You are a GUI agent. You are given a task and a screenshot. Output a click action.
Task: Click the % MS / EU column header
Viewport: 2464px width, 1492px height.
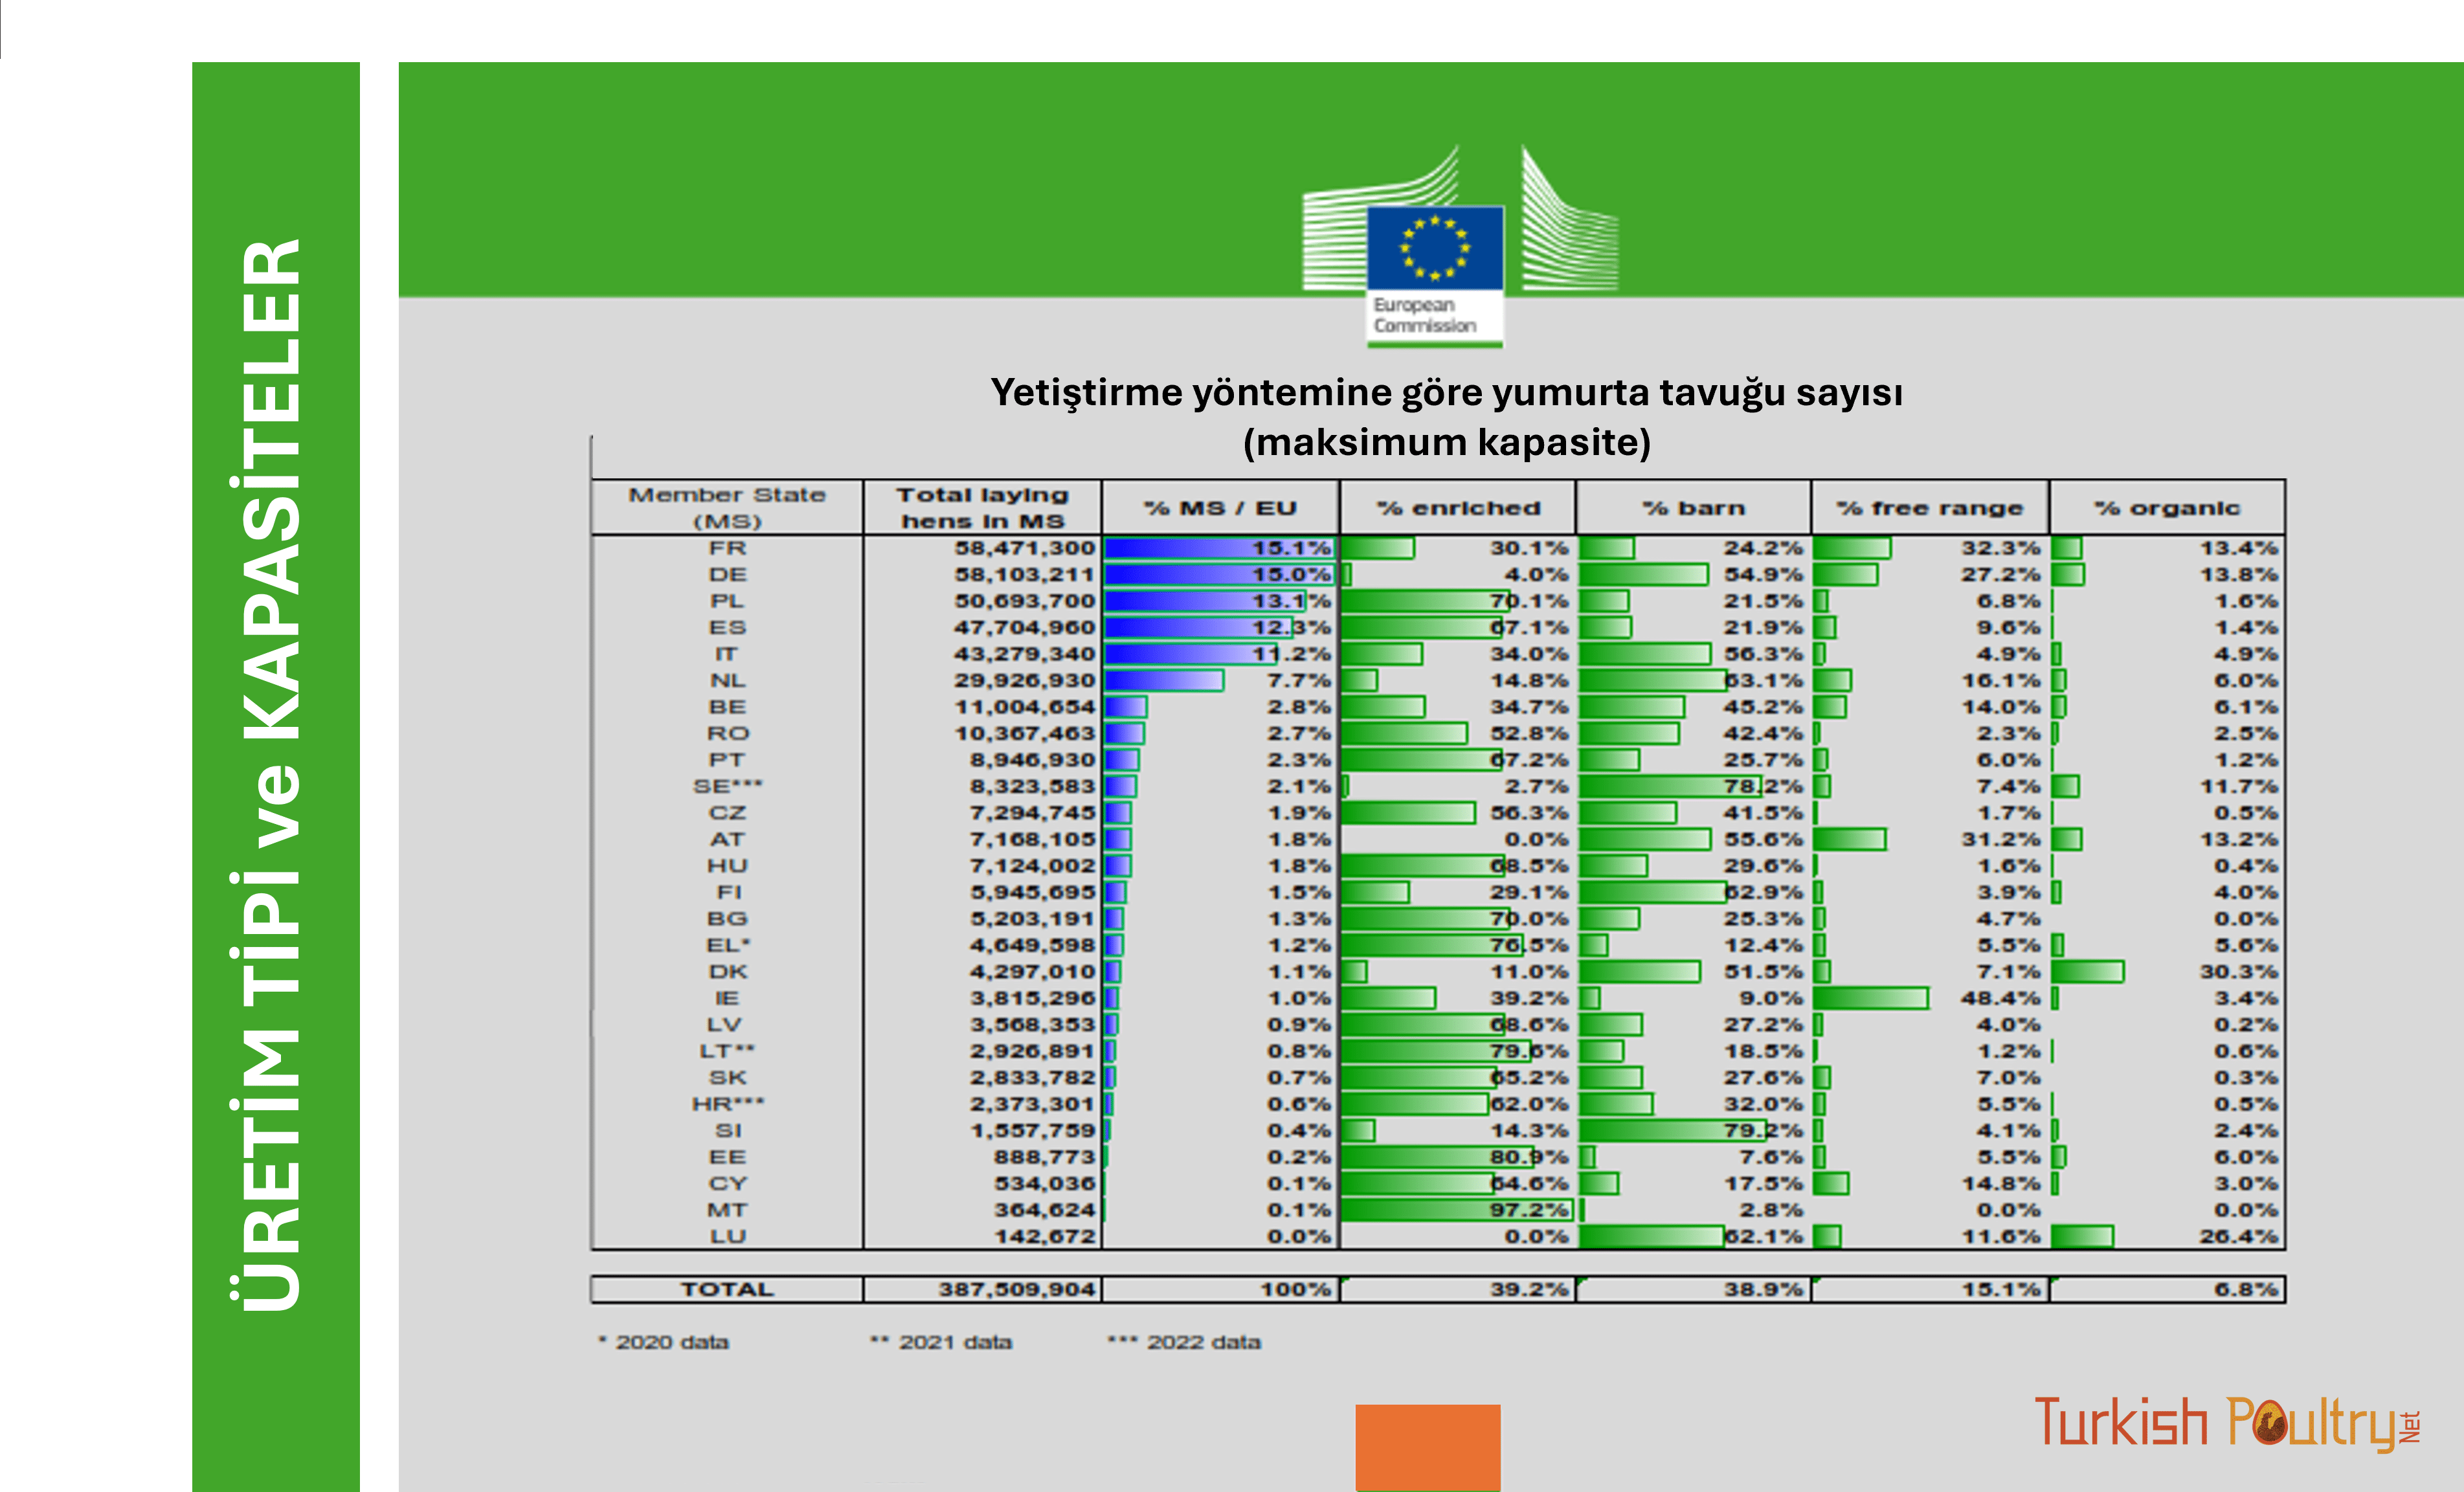[1221, 508]
